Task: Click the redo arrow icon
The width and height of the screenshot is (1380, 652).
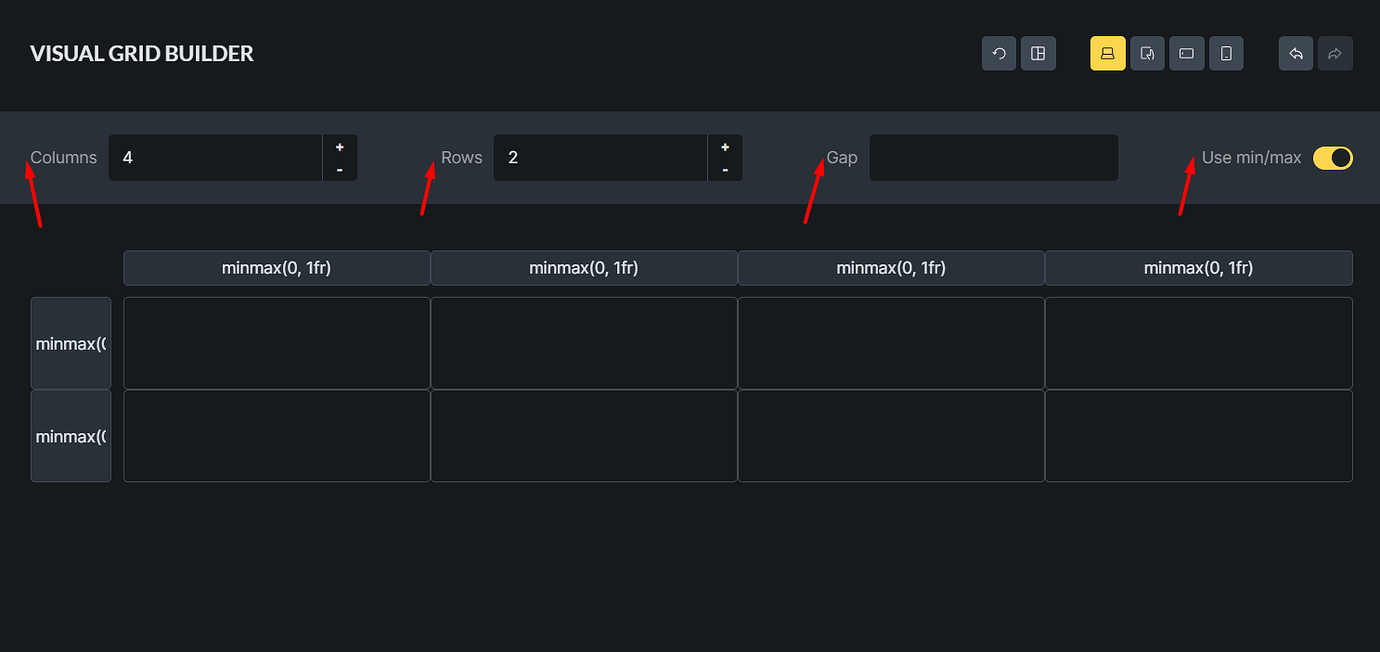Action: click(x=1335, y=53)
